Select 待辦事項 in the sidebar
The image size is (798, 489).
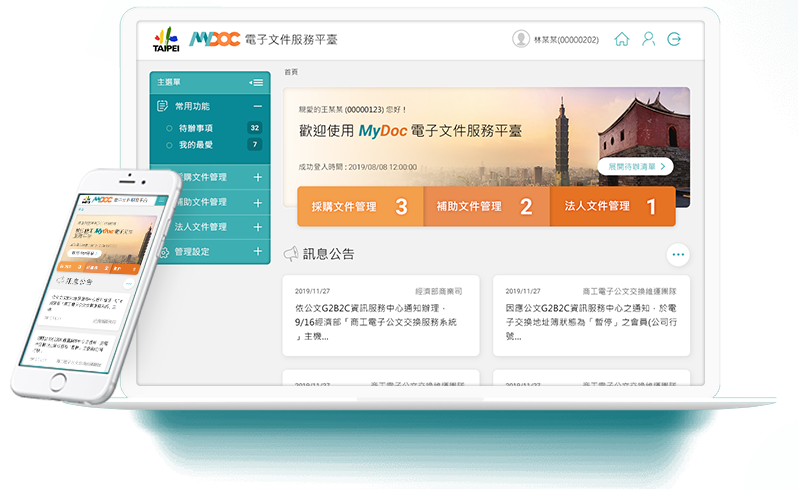(x=195, y=128)
